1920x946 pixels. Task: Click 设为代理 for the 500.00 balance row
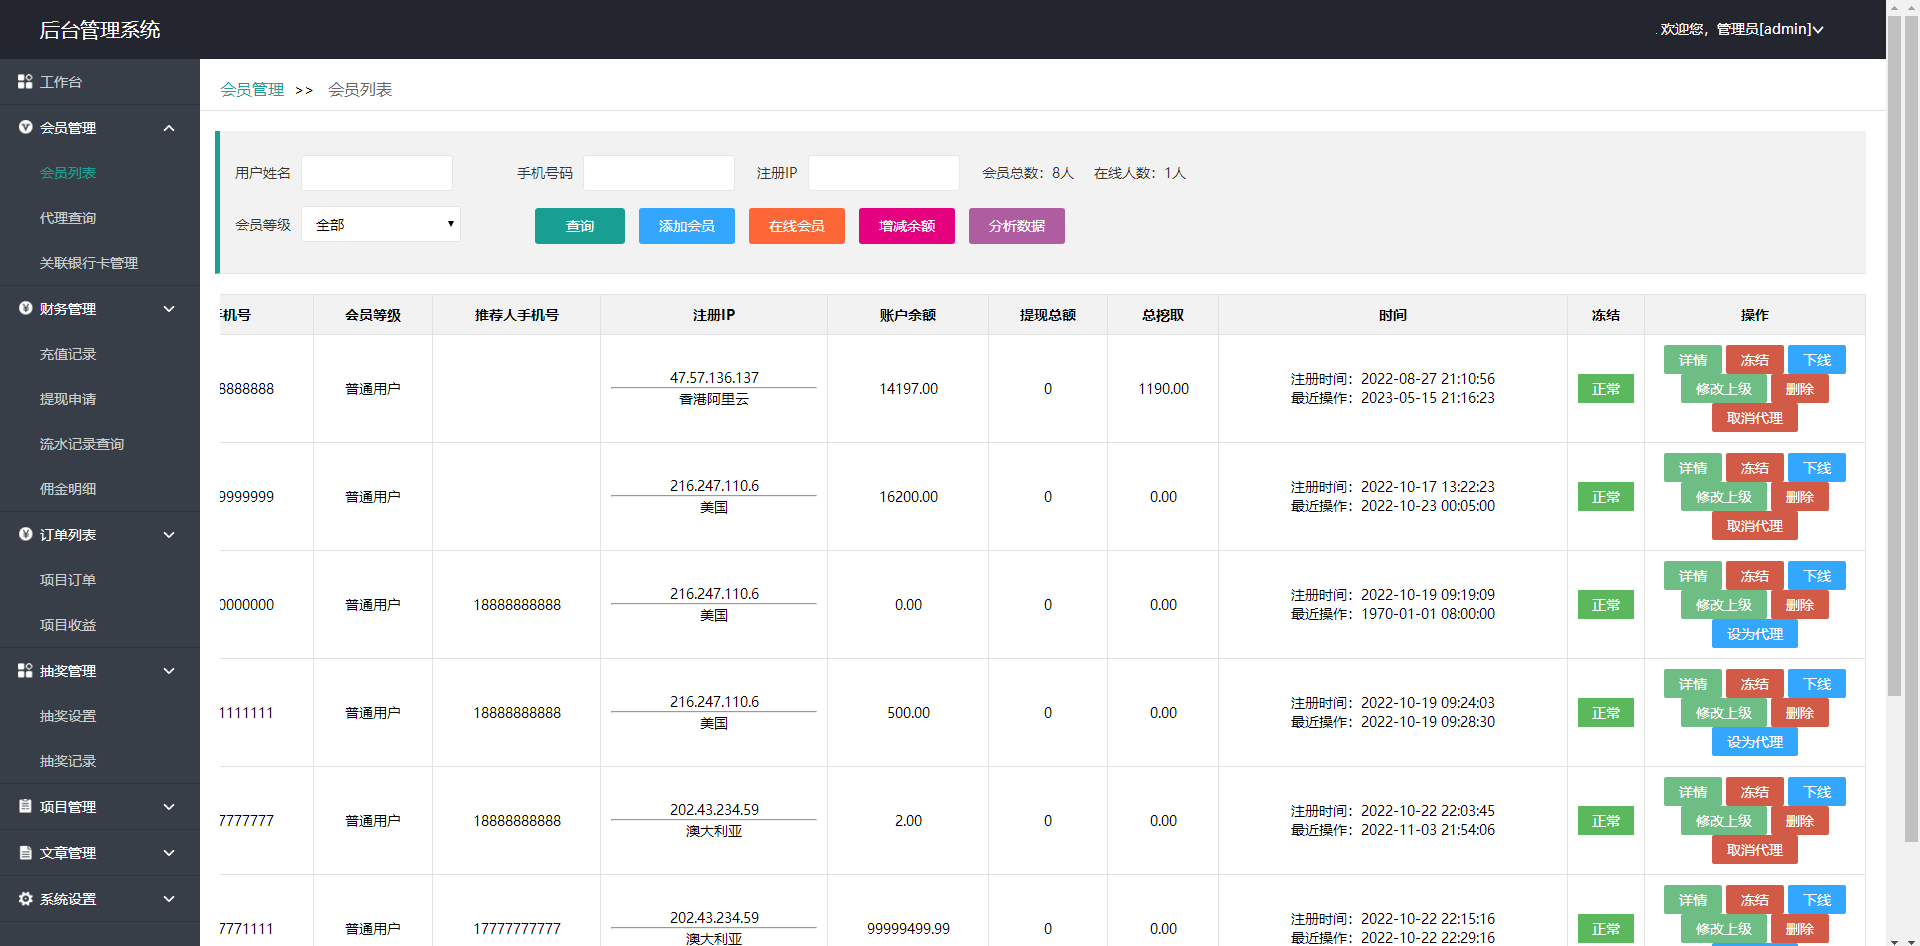pos(1754,742)
